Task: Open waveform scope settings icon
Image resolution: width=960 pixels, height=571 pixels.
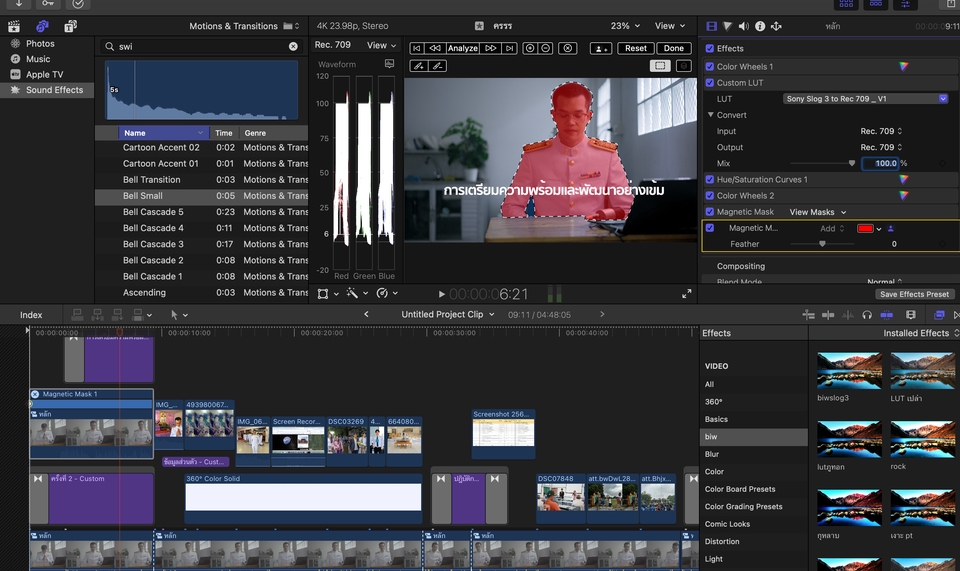Action: click(389, 64)
